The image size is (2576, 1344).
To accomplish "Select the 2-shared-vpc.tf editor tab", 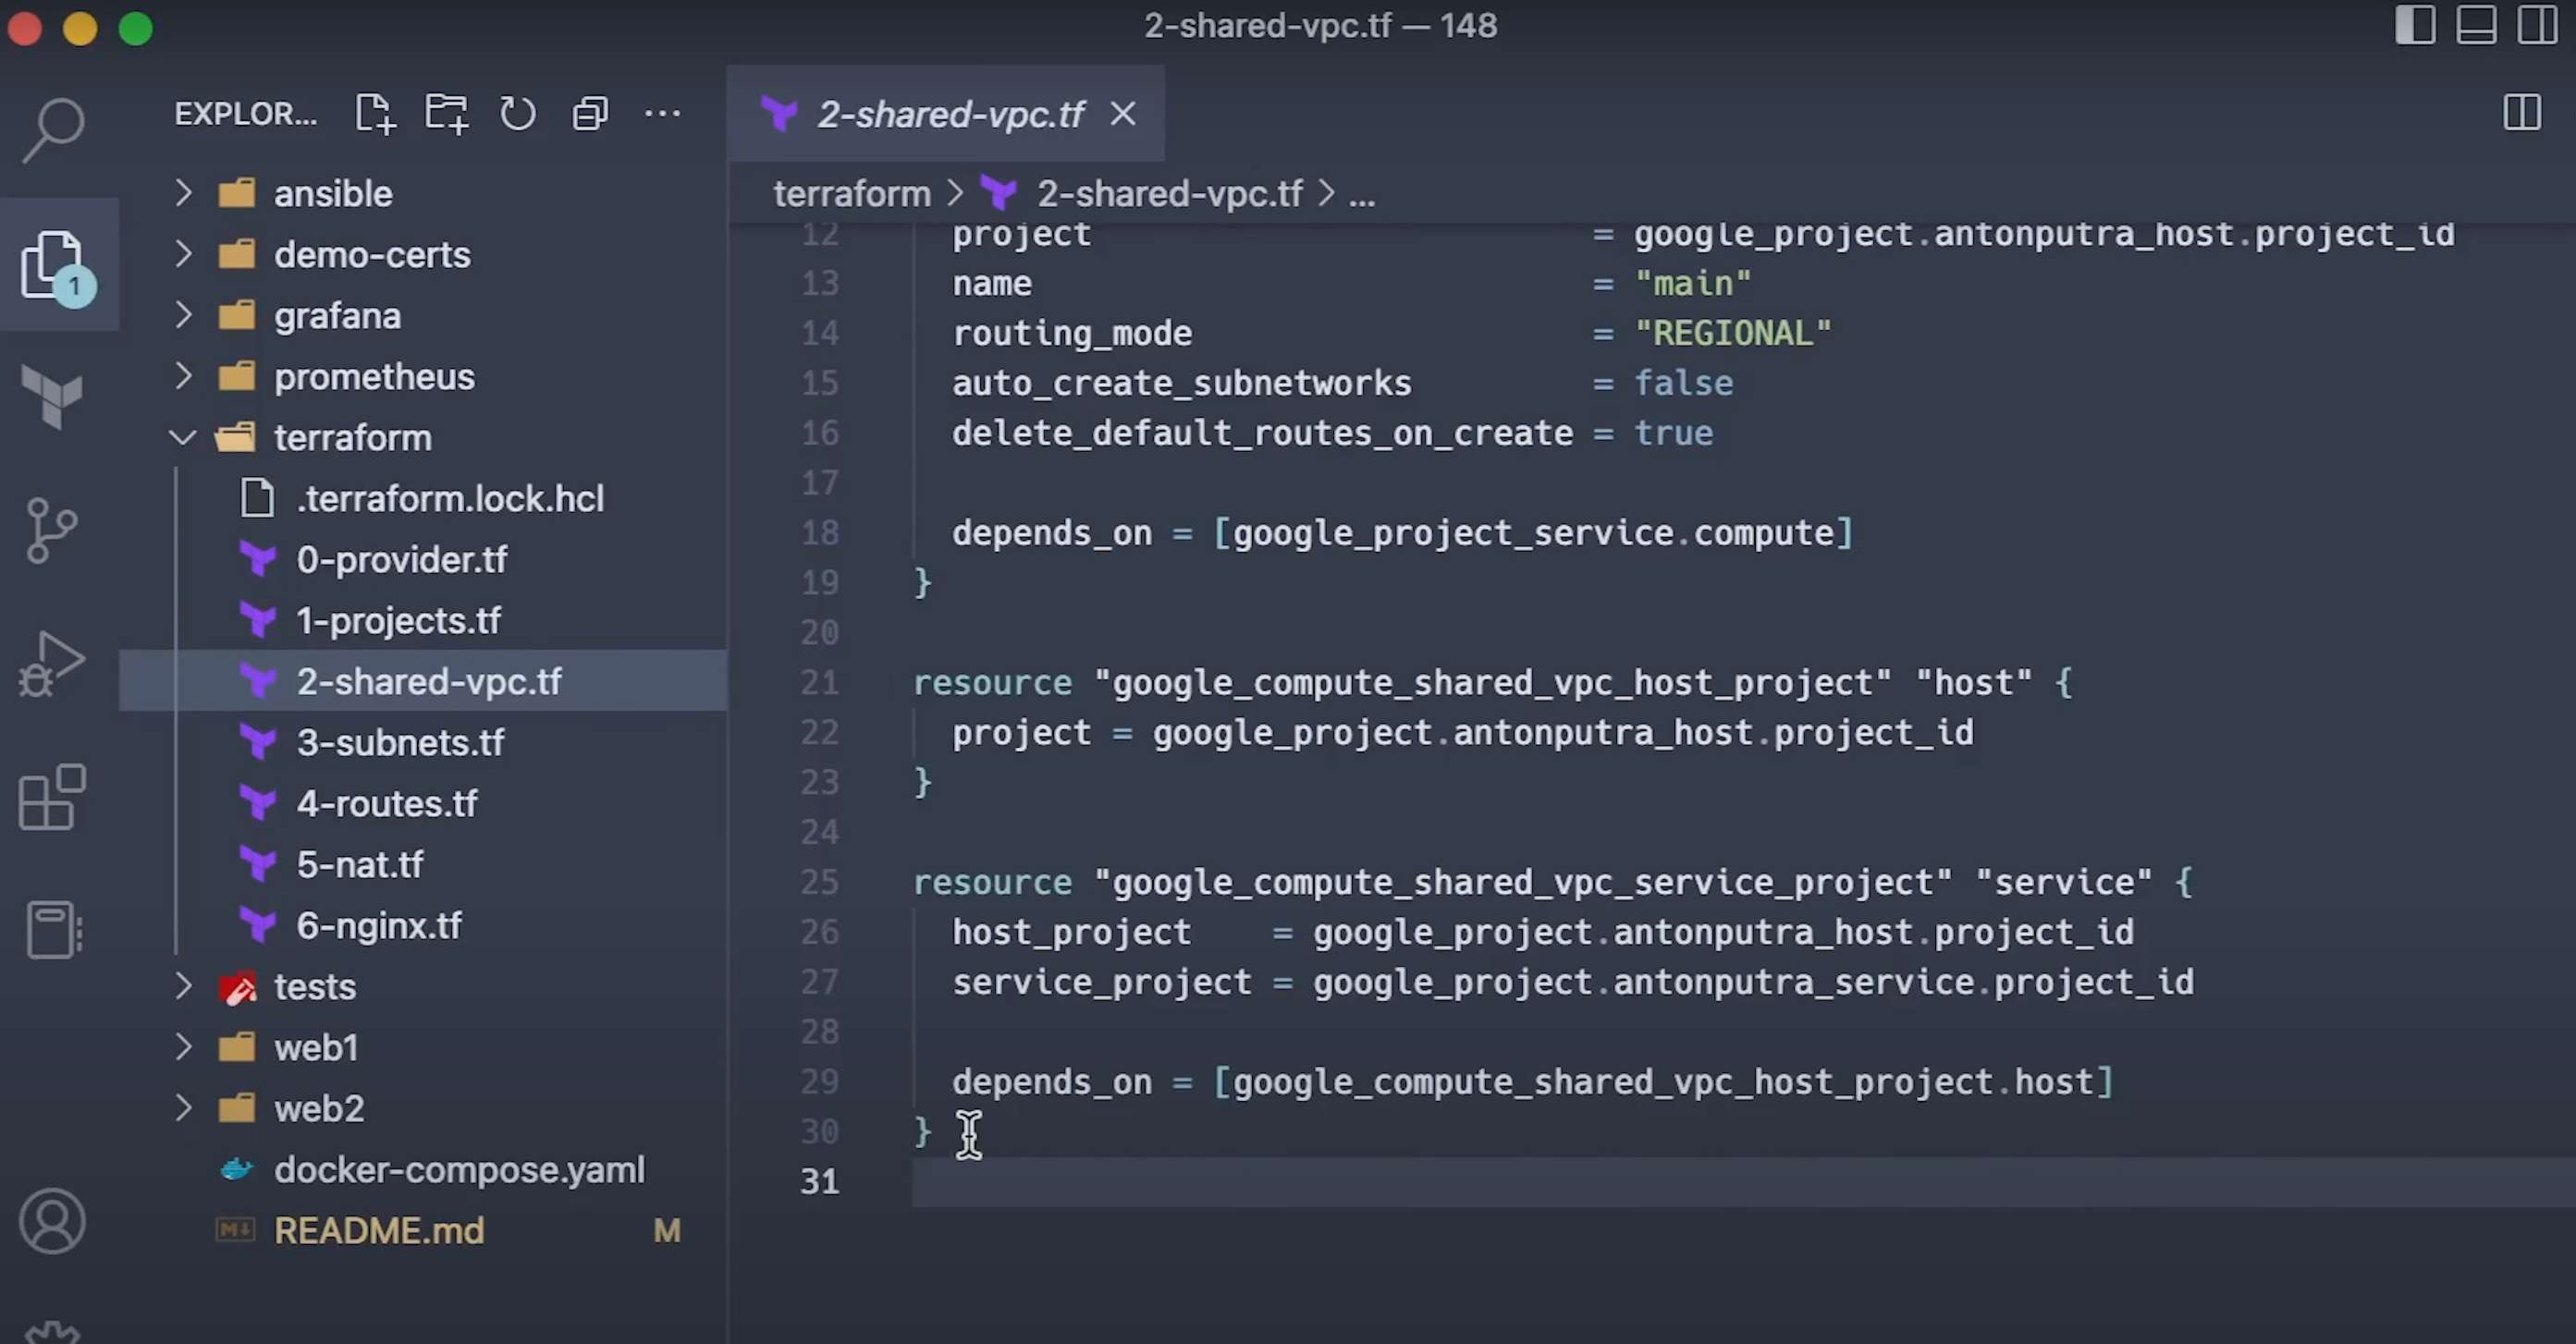I will (948, 114).
